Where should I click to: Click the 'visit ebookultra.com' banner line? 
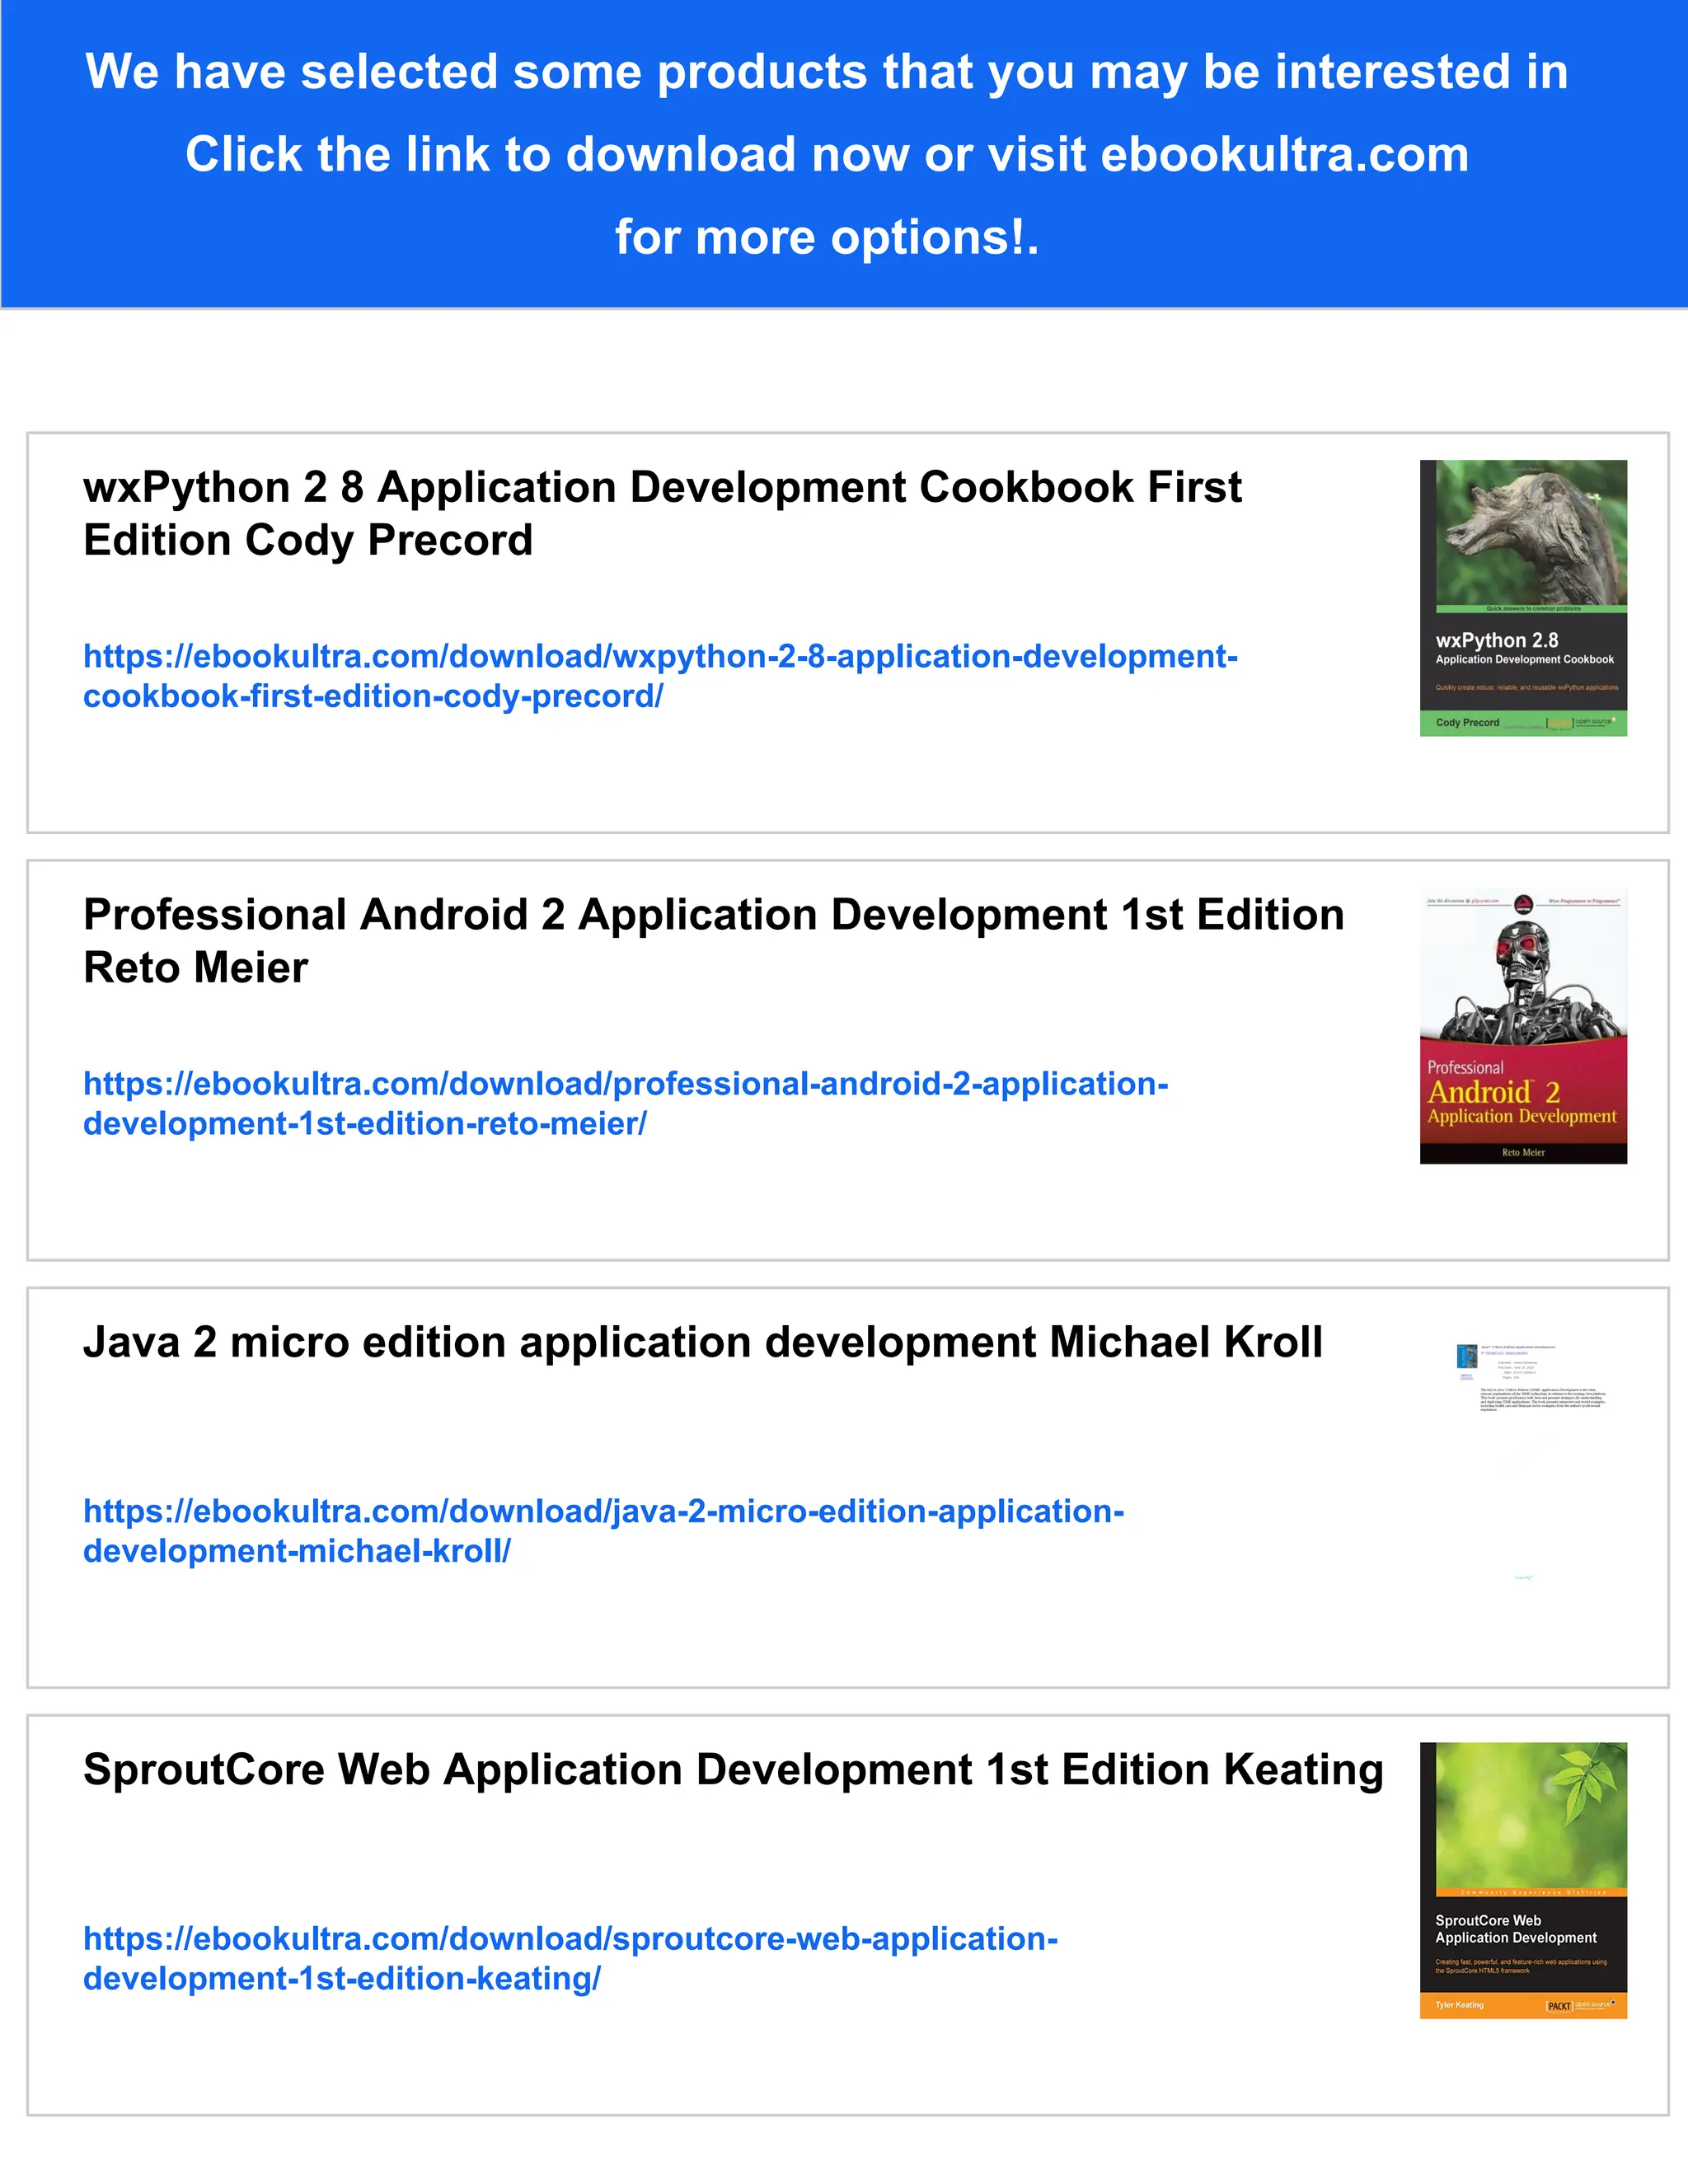point(827,154)
